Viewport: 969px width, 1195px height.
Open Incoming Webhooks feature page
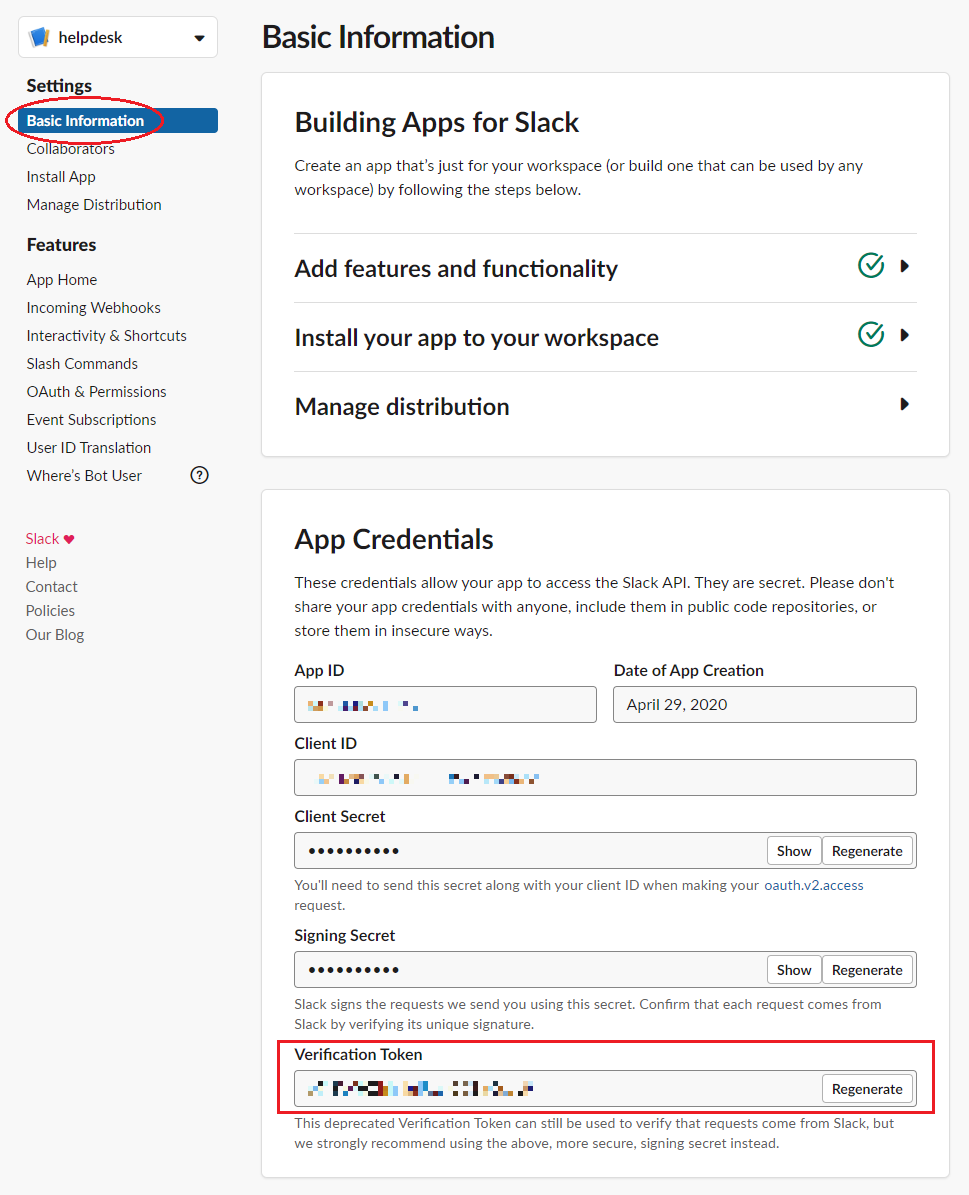(93, 308)
